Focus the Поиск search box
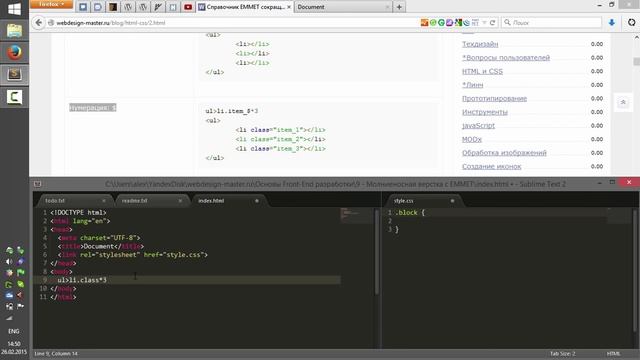Image resolution: width=640 pixels, height=360 pixels. (551, 23)
